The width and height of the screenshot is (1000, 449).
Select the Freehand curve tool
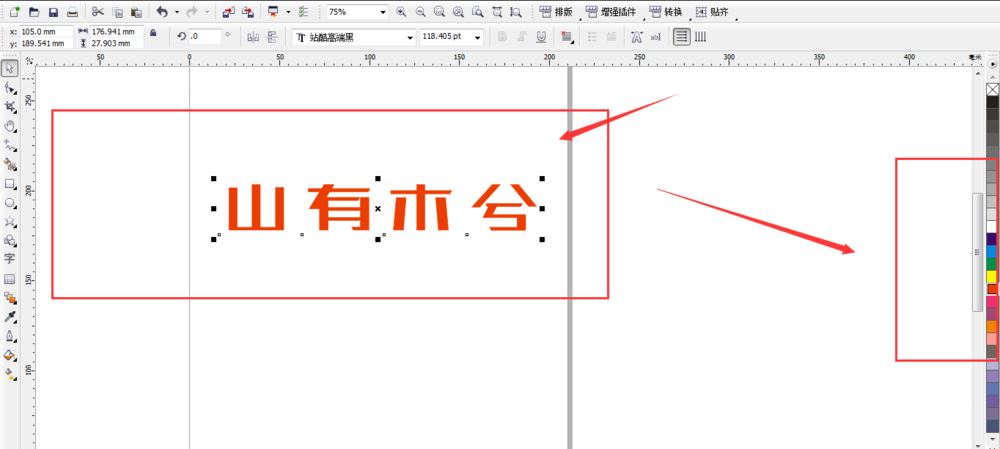pyautogui.click(x=10, y=145)
